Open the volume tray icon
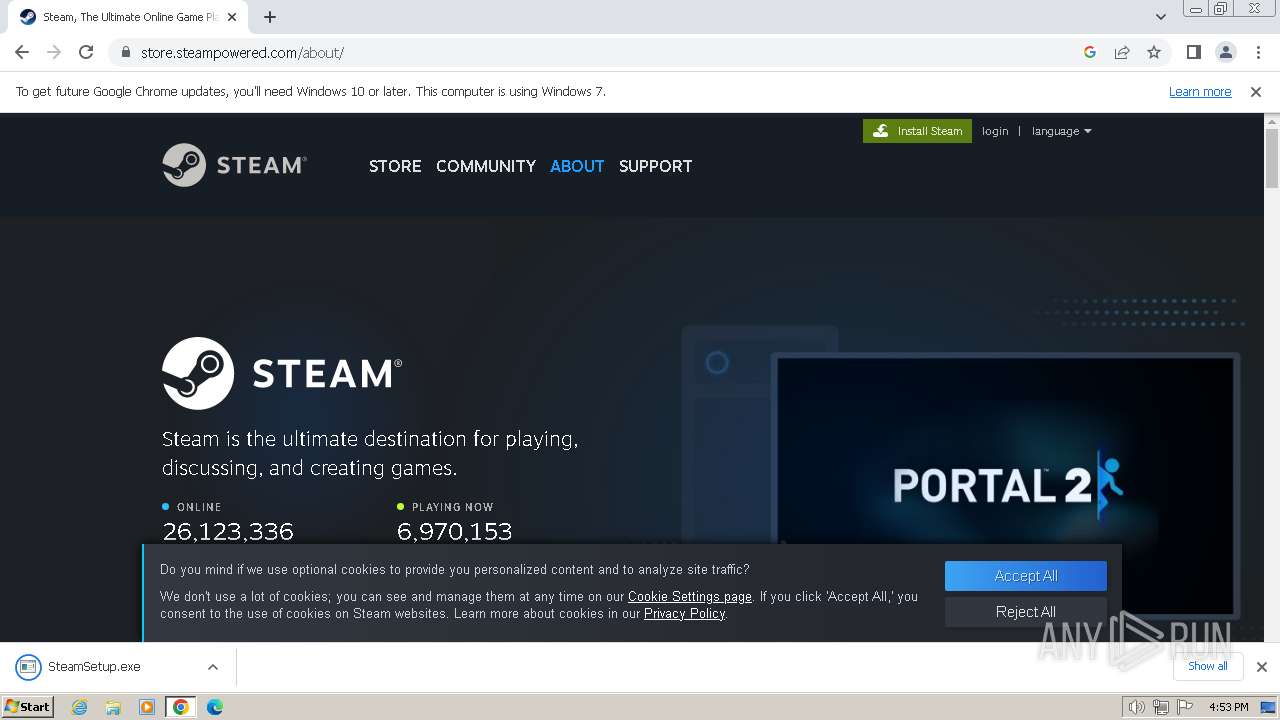 click(1136, 707)
